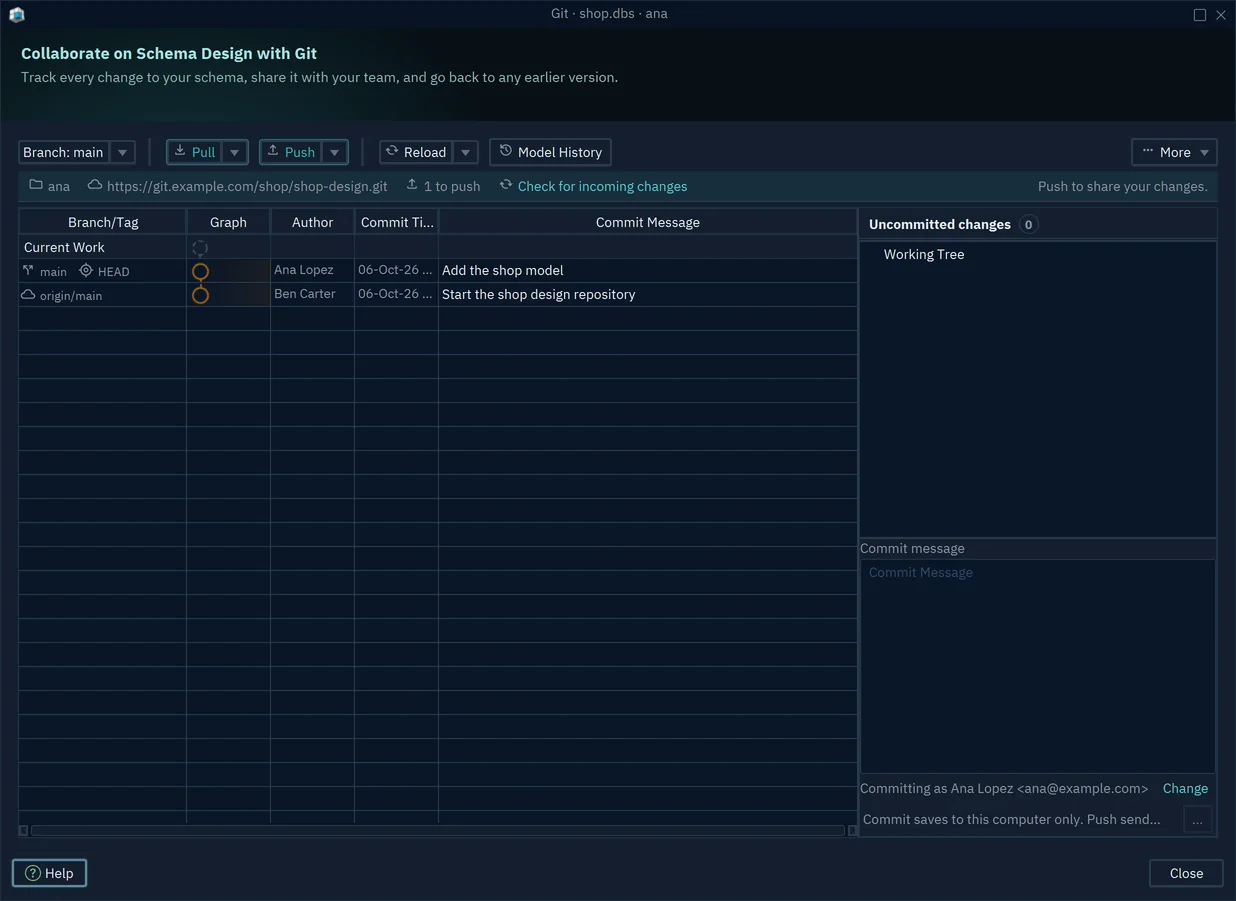Click author Ben Carter cell
This screenshot has width=1236, height=901.
(x=312, y=294)
